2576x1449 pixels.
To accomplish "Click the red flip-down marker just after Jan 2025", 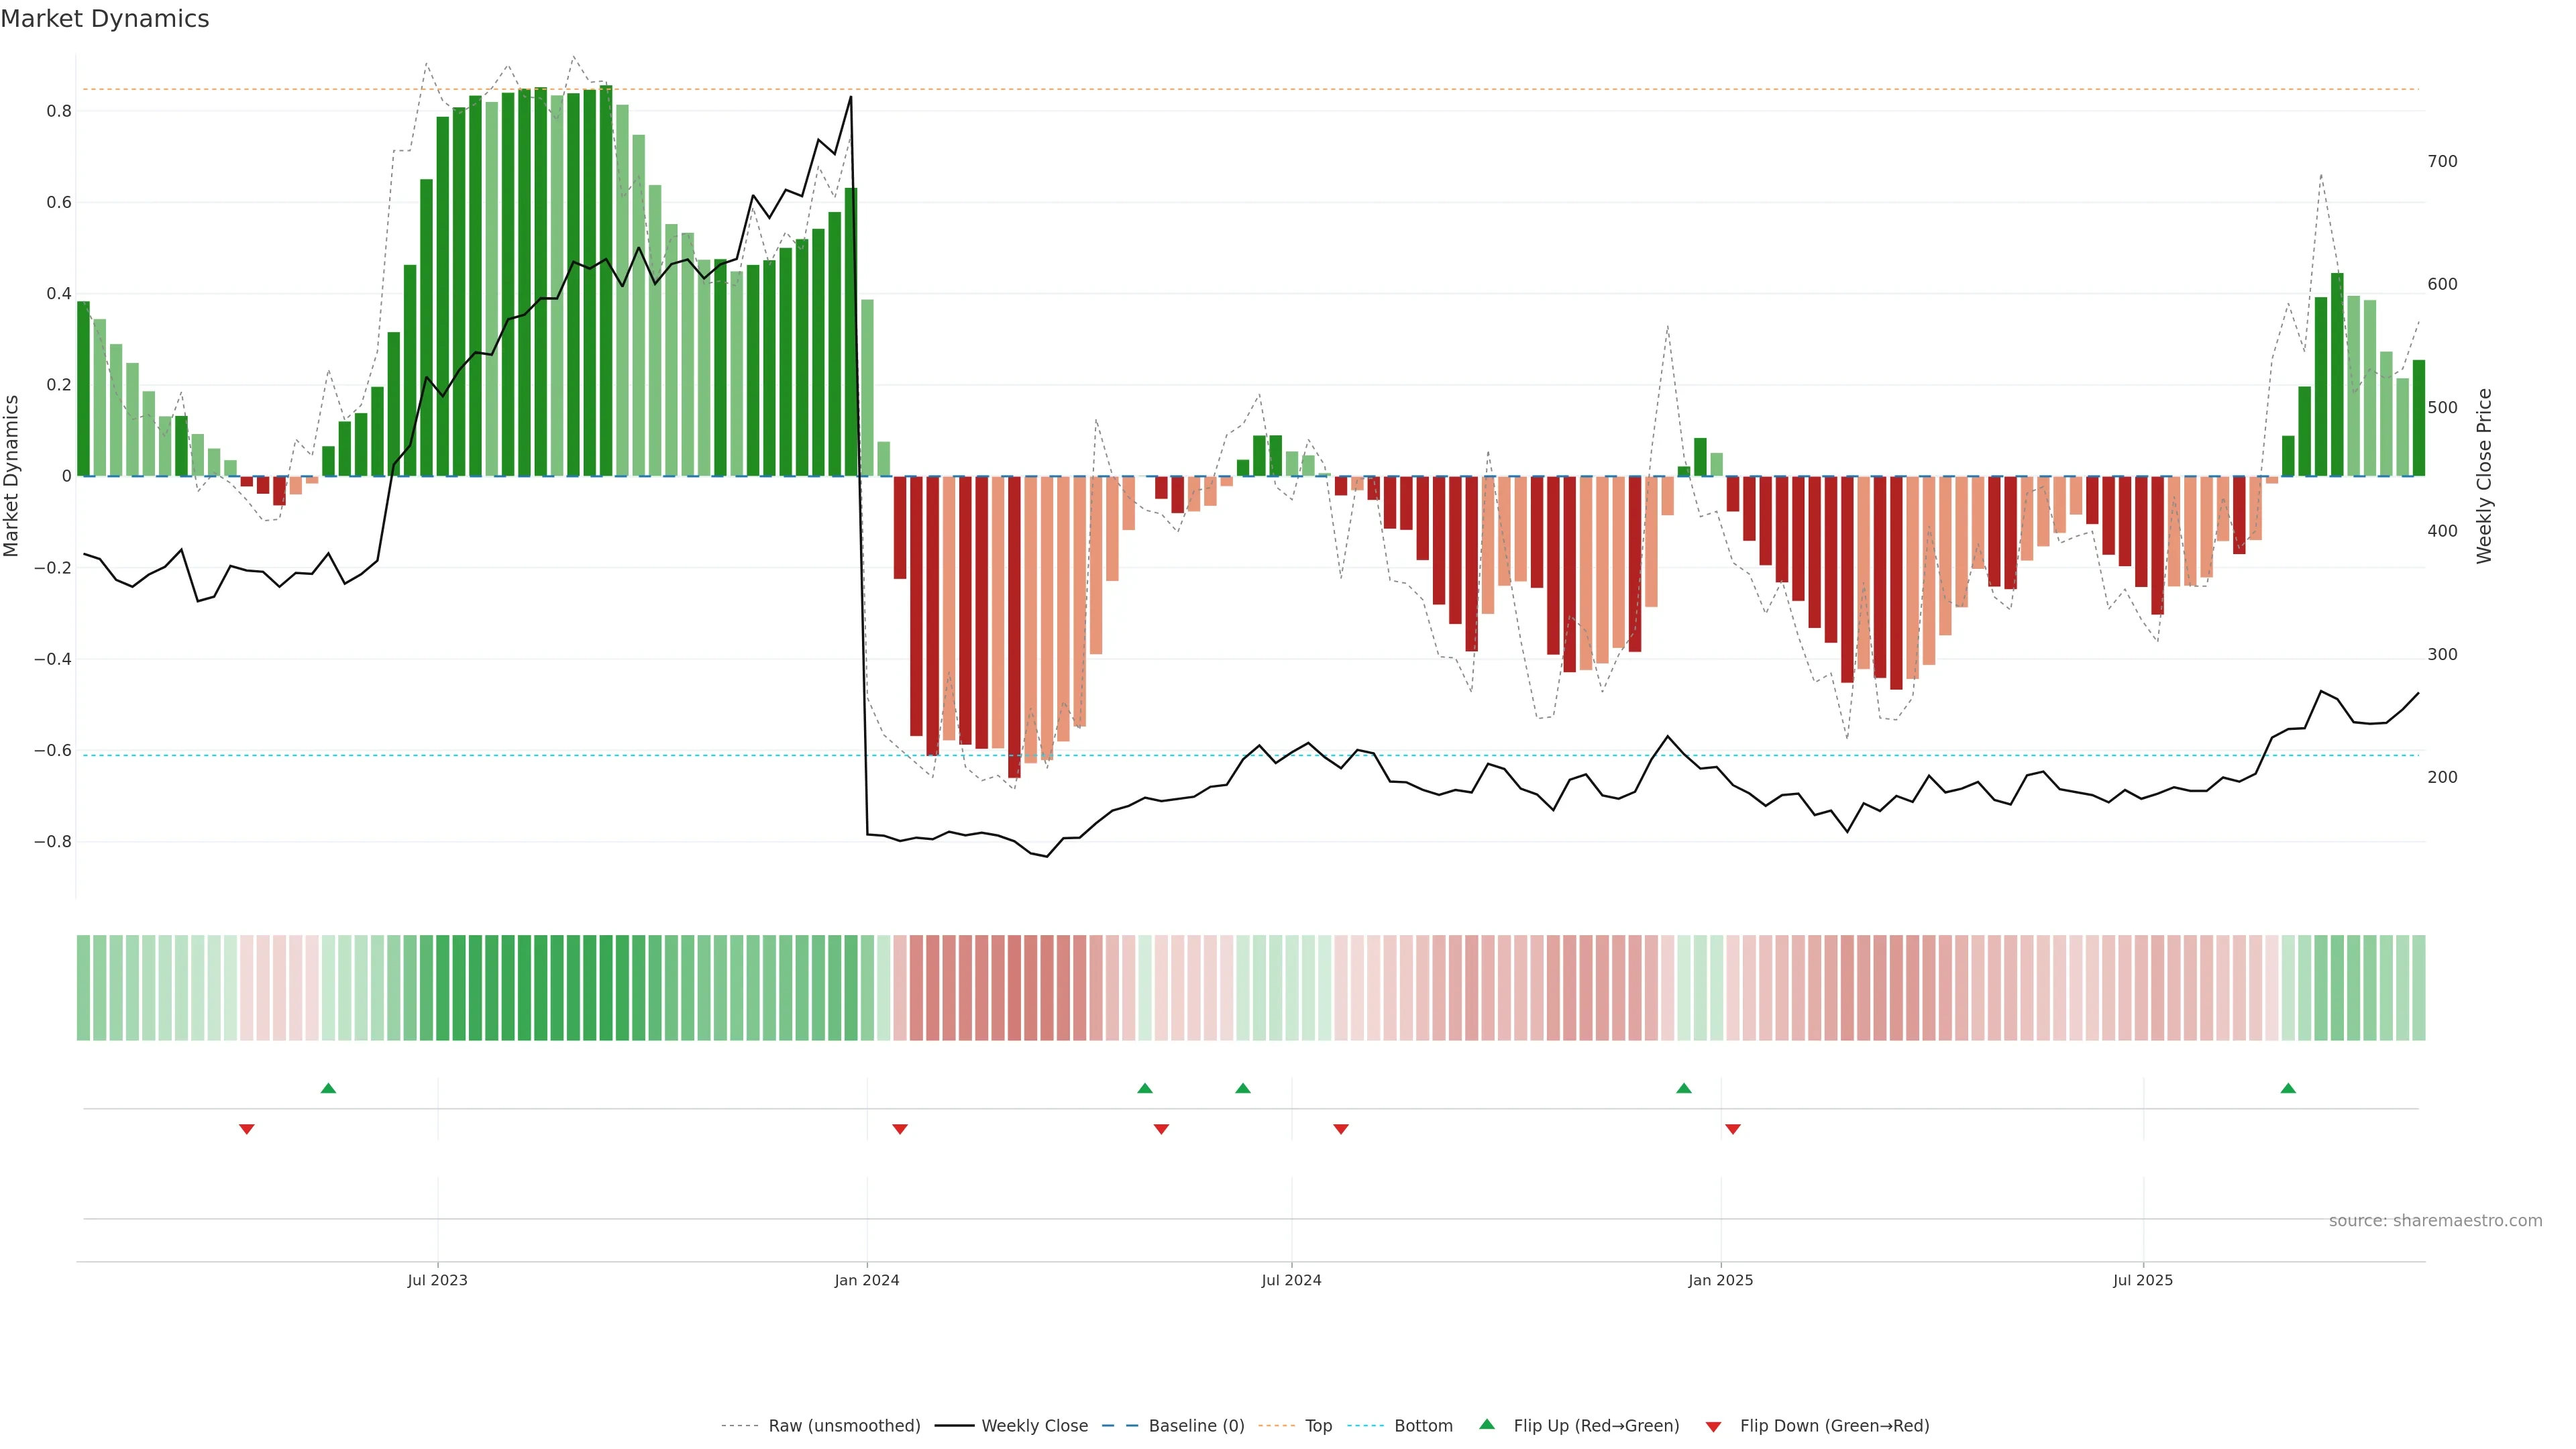I will tap(1733, 1129).
